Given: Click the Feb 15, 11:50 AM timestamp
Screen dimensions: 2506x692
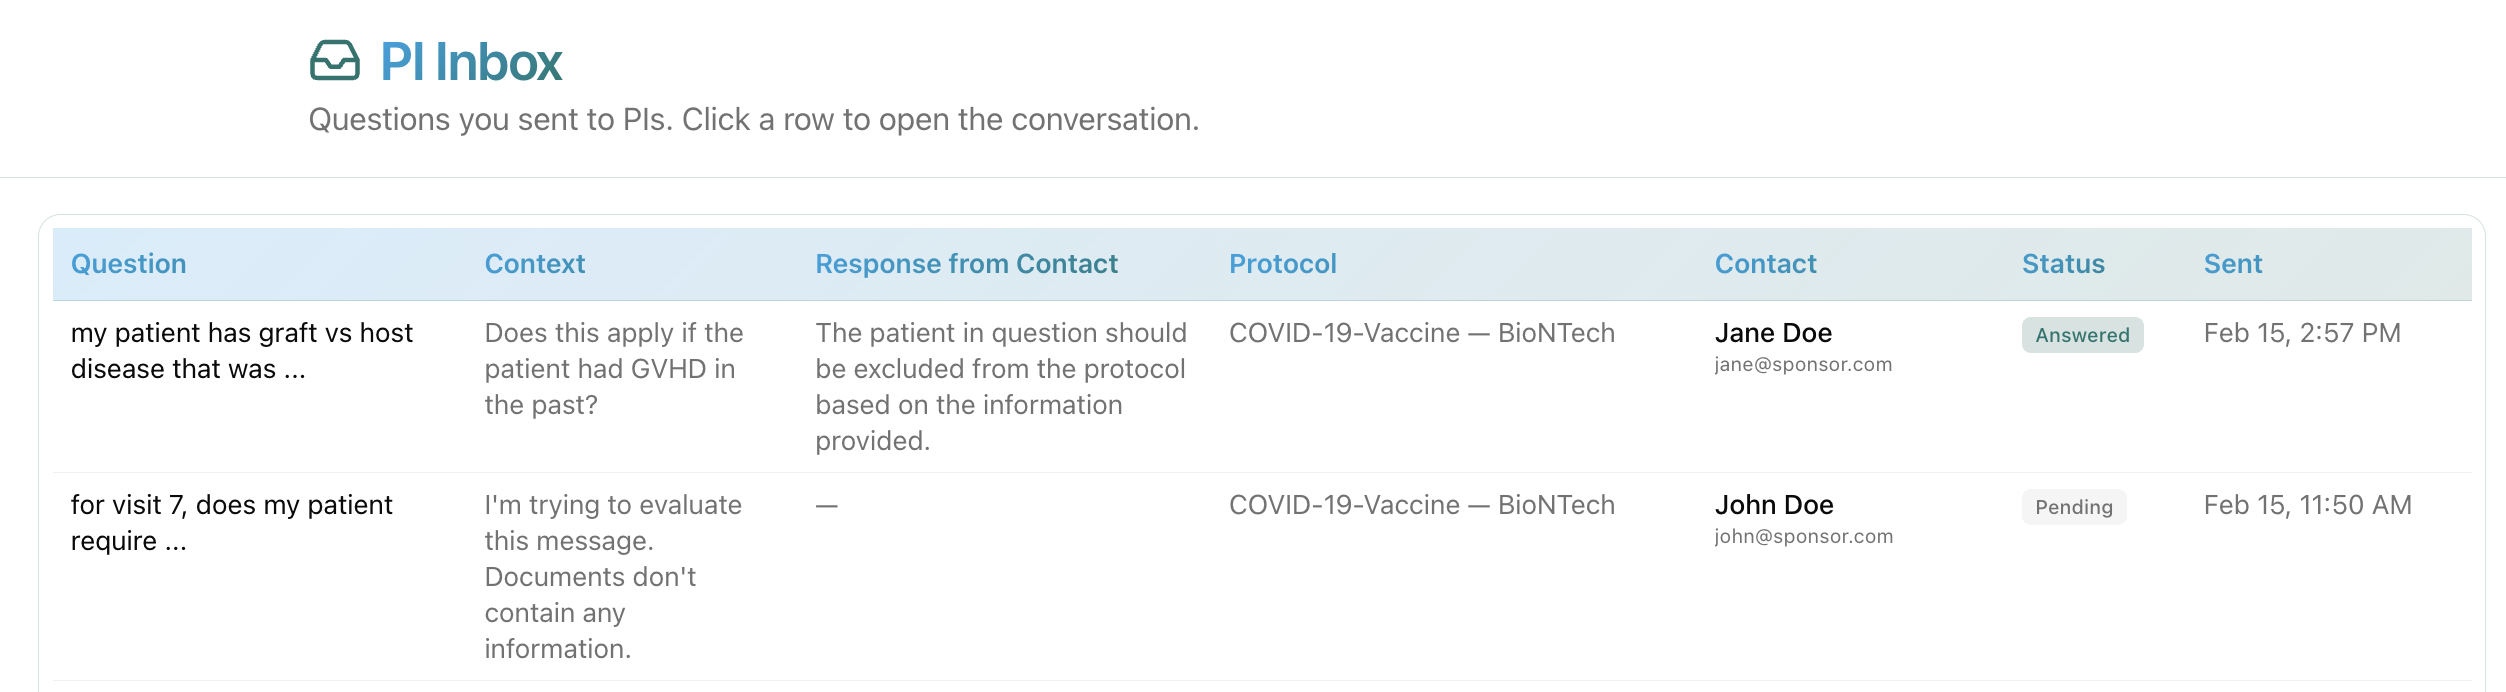Looking at the screenshot, I should coord(2307,505).
